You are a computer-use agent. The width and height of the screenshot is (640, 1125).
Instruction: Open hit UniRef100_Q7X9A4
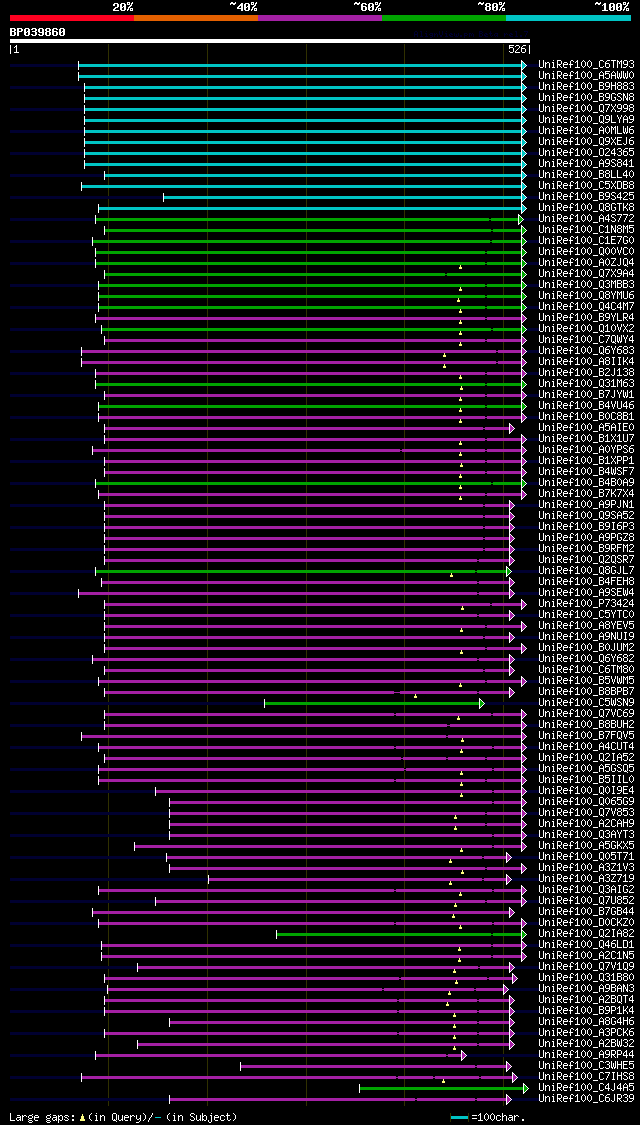(x=586, y=273)
